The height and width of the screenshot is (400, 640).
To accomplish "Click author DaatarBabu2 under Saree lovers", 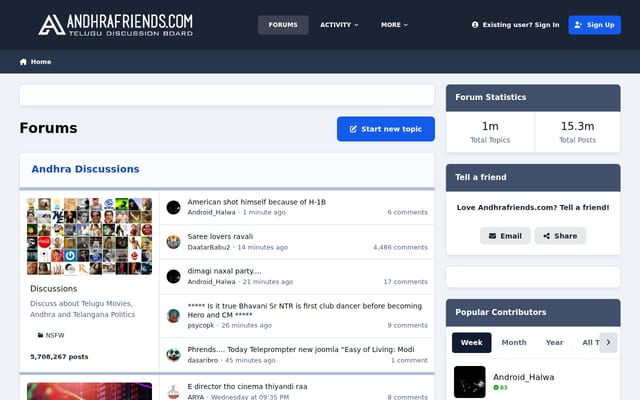I will click(209, 247).
